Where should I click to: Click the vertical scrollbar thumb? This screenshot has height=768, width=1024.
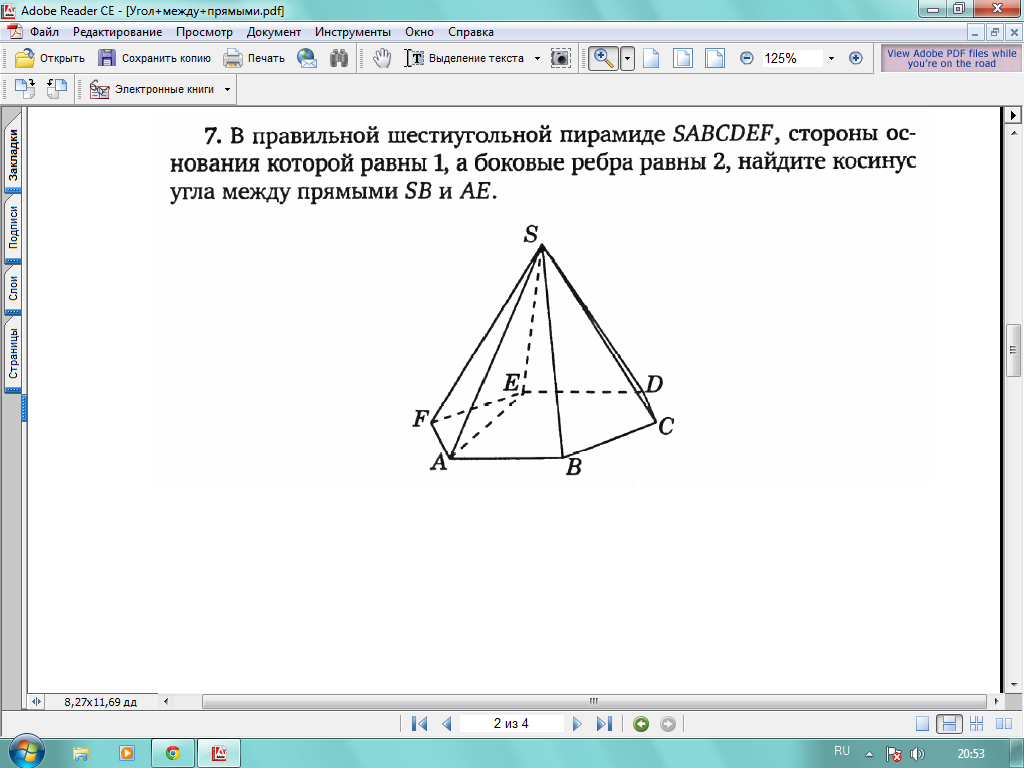(1013, 351)
